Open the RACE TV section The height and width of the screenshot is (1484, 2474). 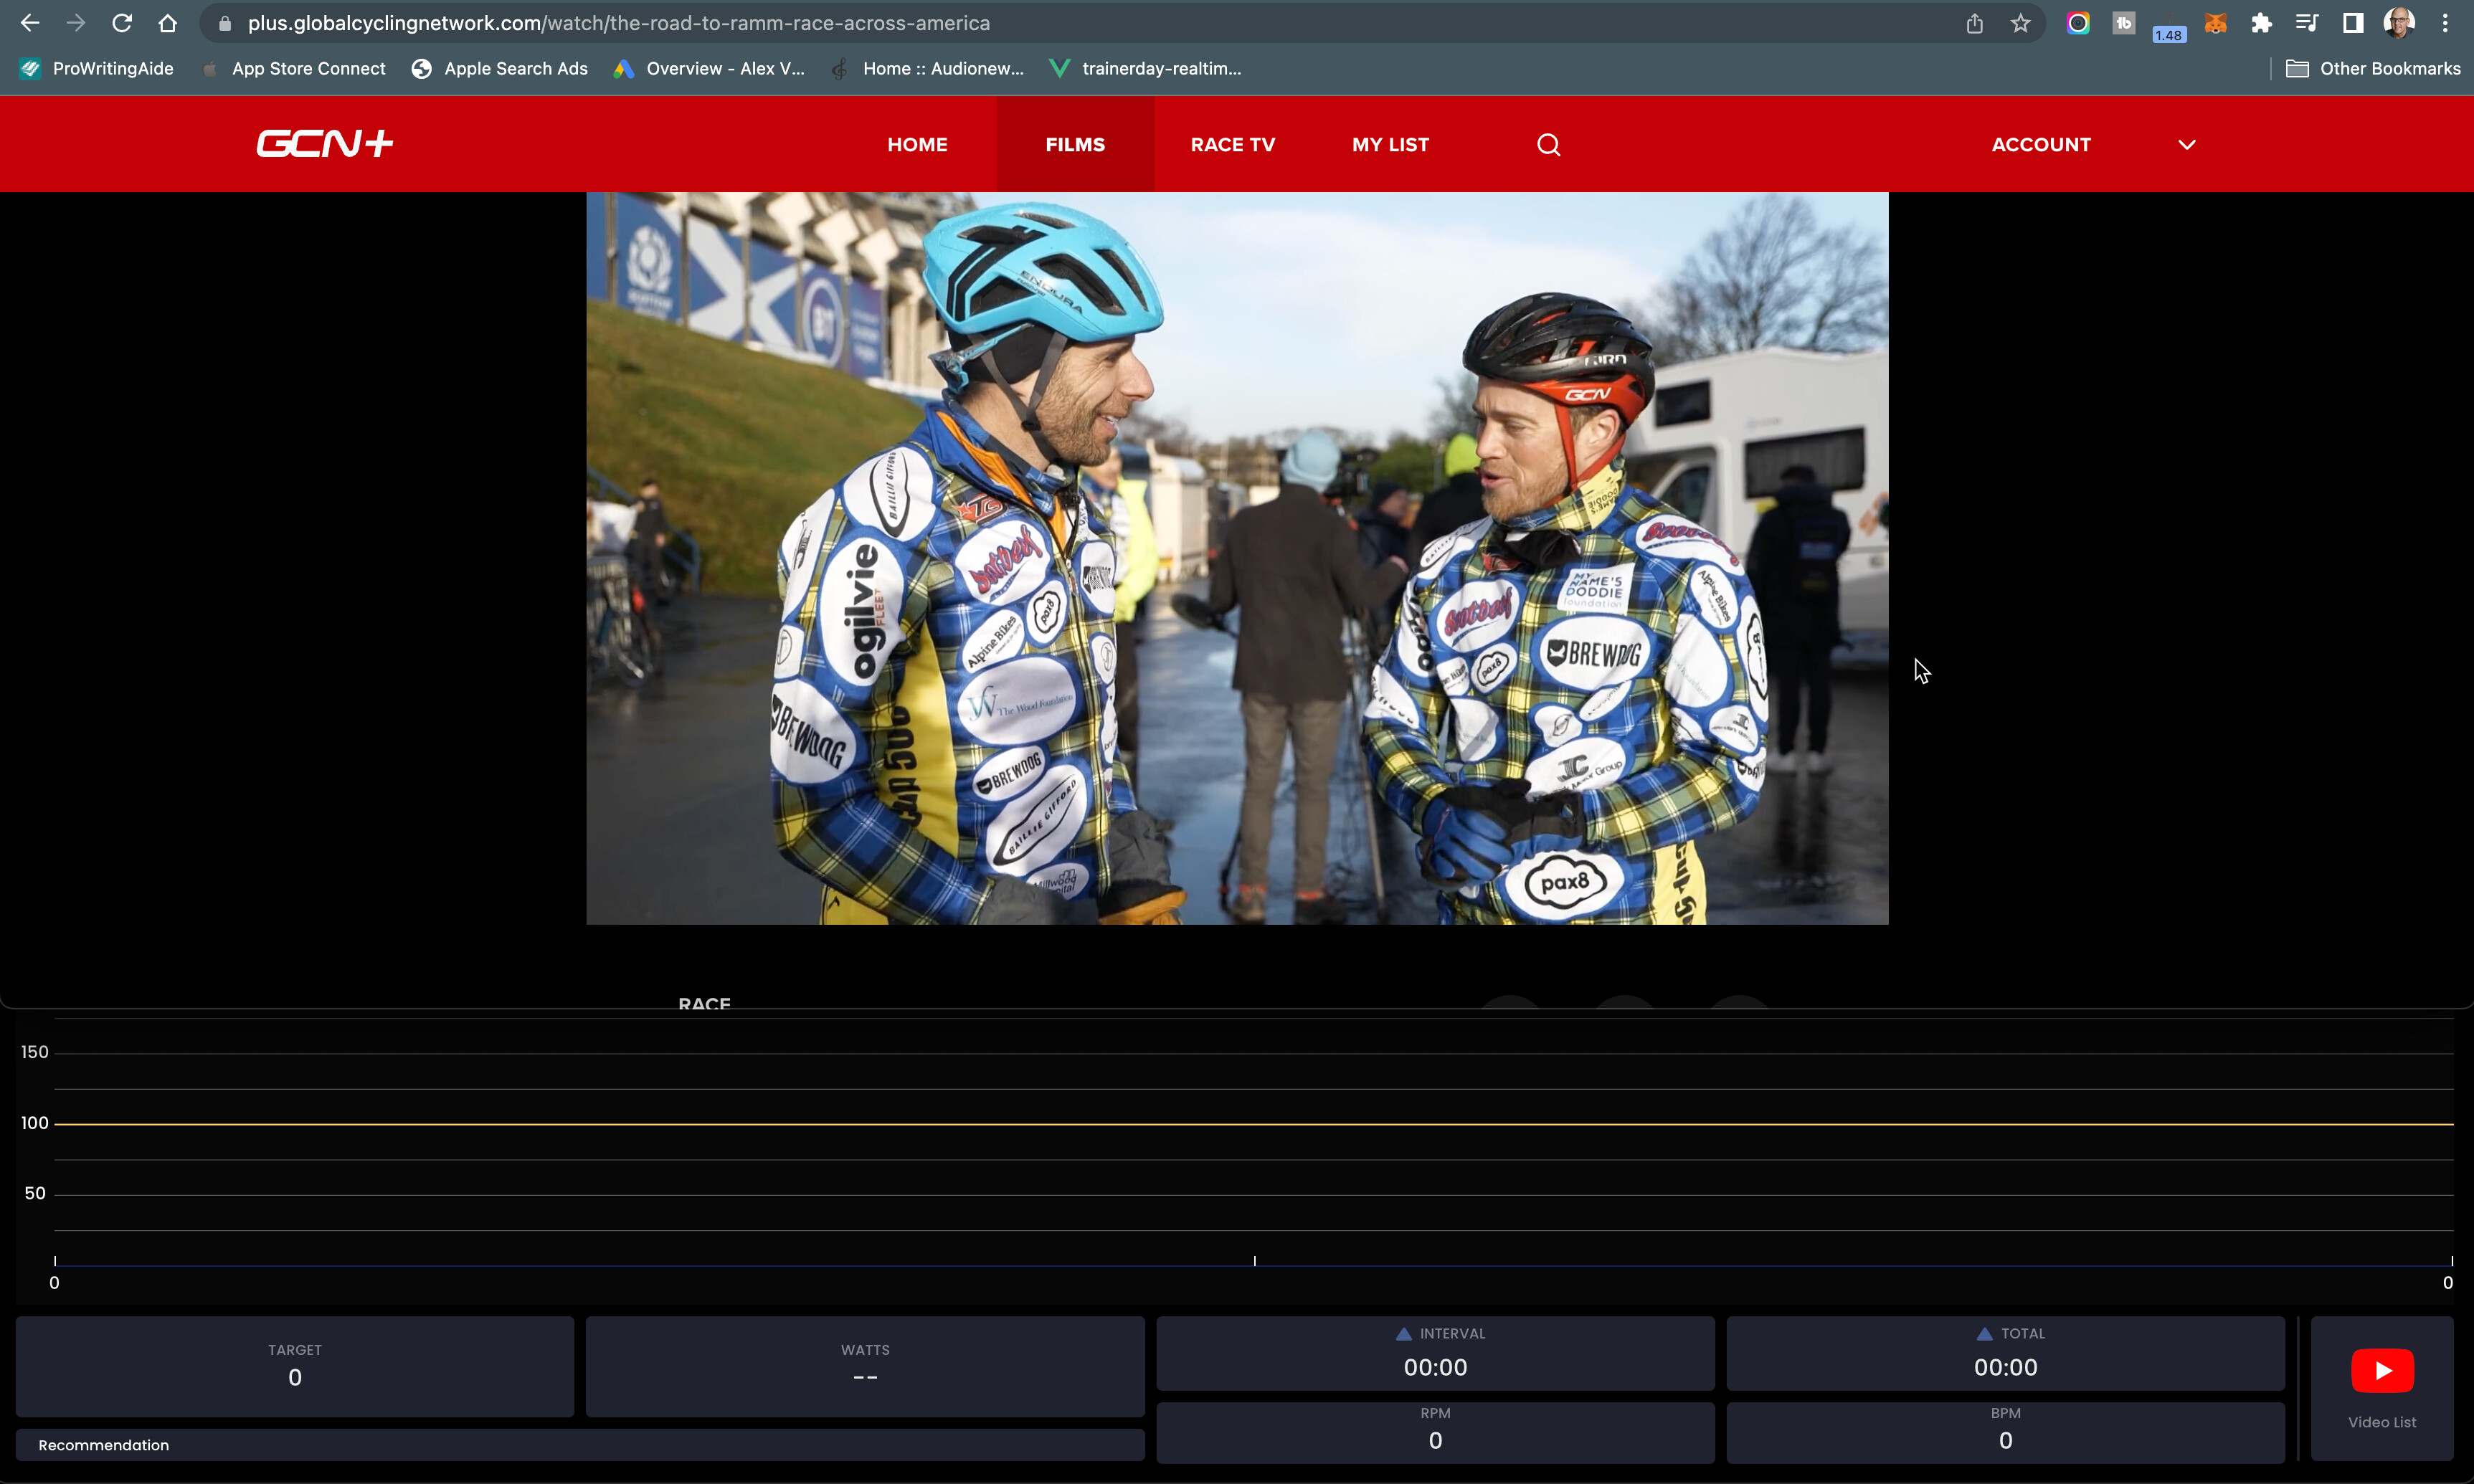click(x=1233, y=144)
